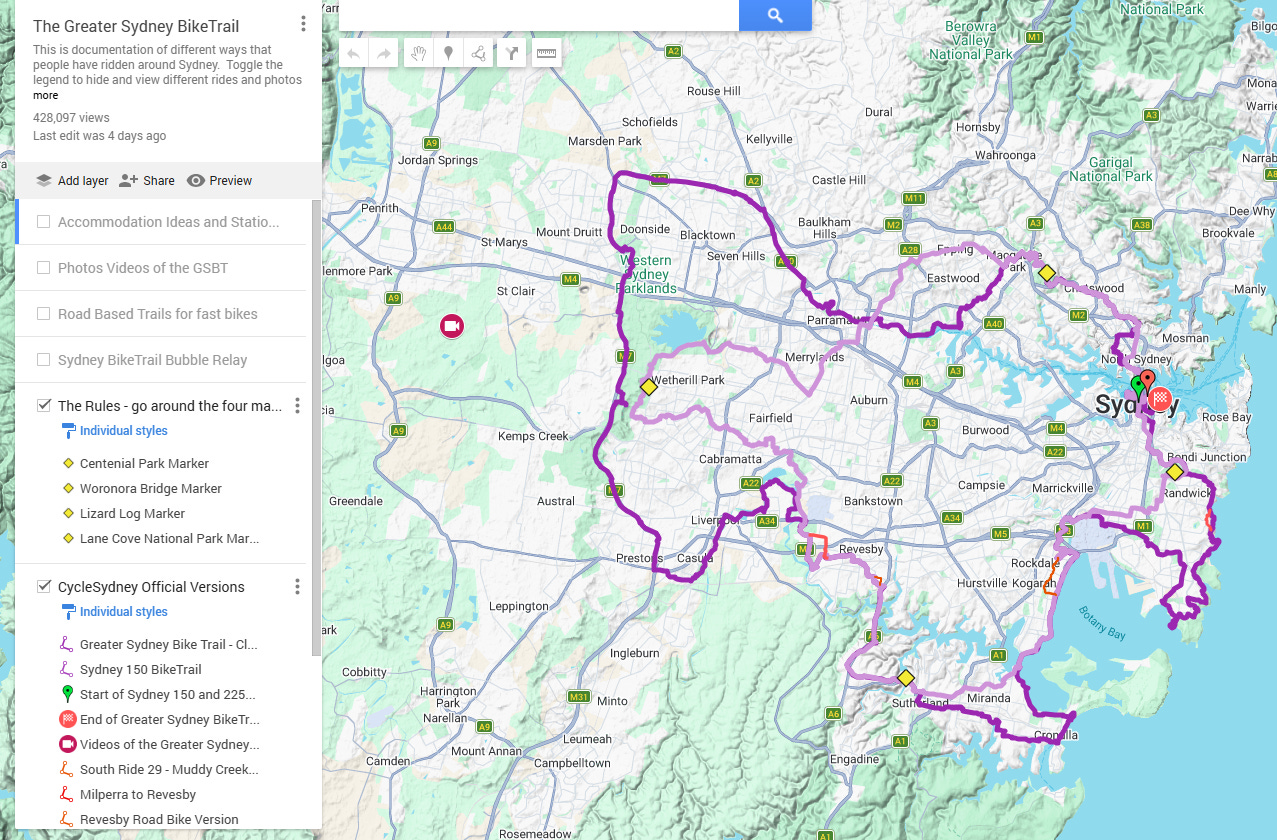Click the yellow diamond marker near Sutherland
Screen dimensions: 1277x840
(906, 678)
